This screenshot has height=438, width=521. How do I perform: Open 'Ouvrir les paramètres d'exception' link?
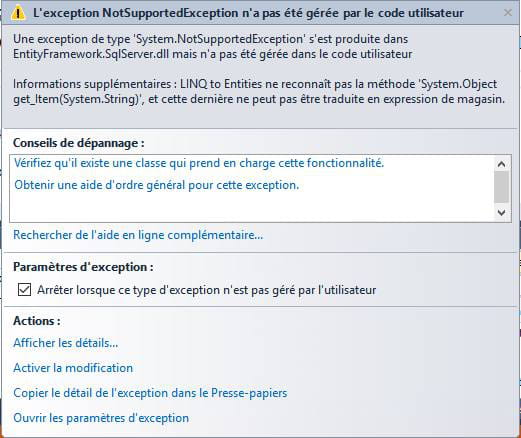pos(101,418)
